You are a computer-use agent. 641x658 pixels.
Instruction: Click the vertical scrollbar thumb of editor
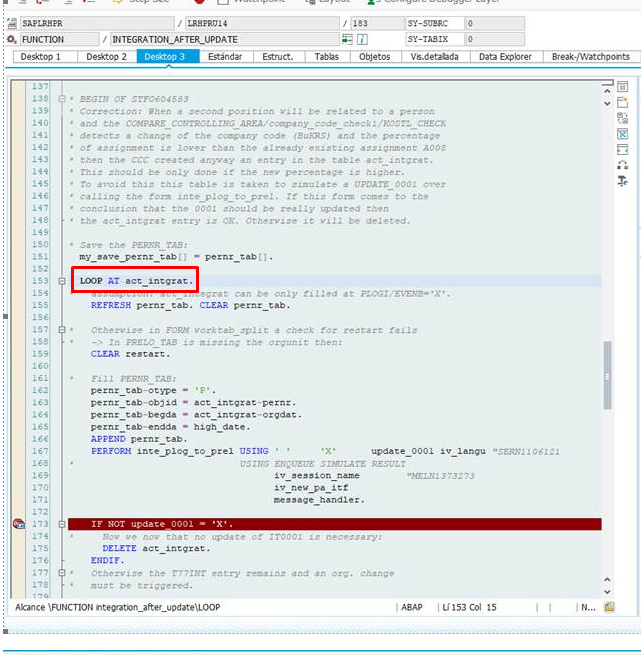coord(607,376)
